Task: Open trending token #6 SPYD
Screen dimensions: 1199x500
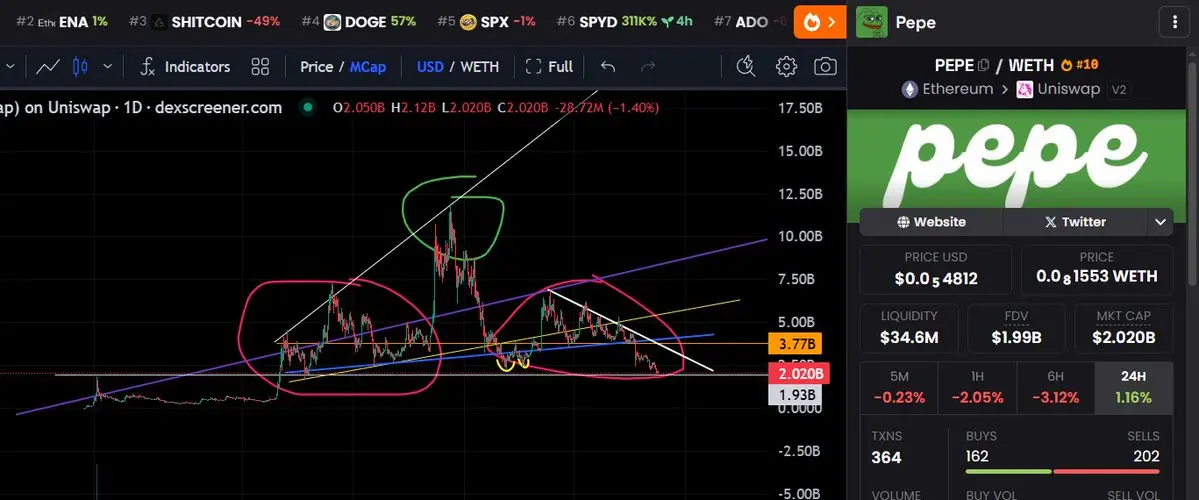Action: [x=625, y=21]
